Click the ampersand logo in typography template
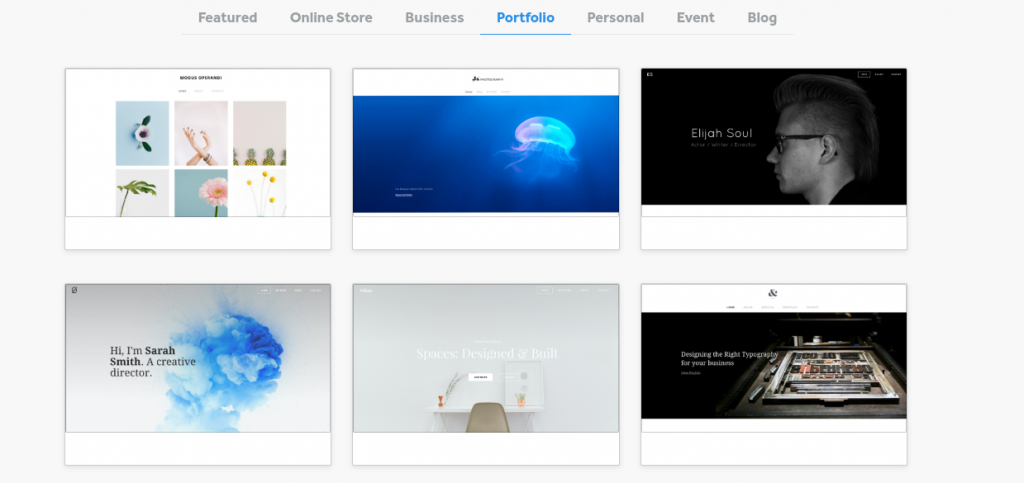The image size is (1024, 483). (773, 293)
